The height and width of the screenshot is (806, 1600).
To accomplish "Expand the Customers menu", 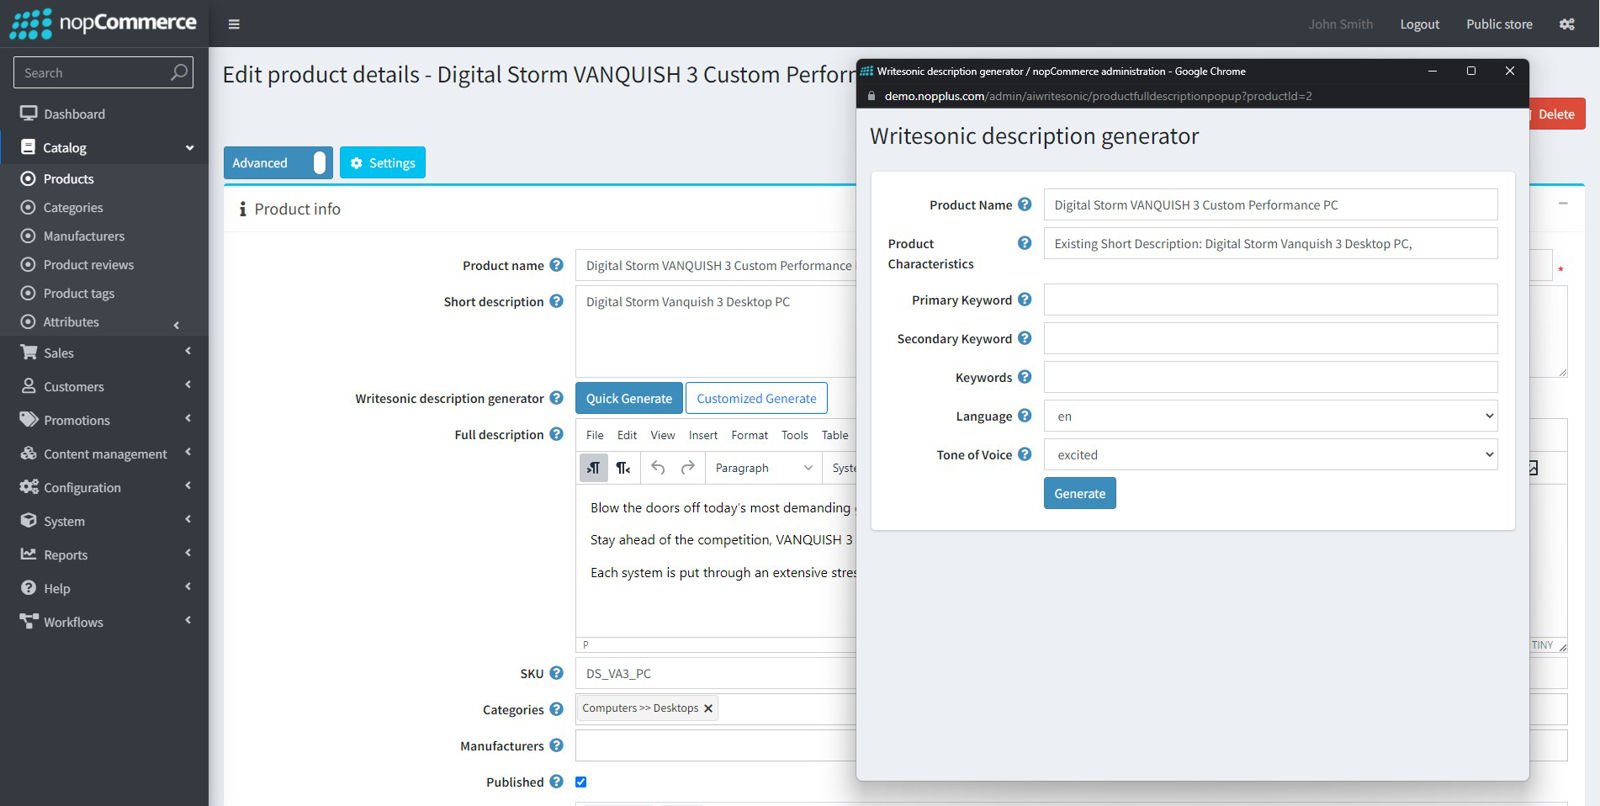I will click(x=104, y=386).
